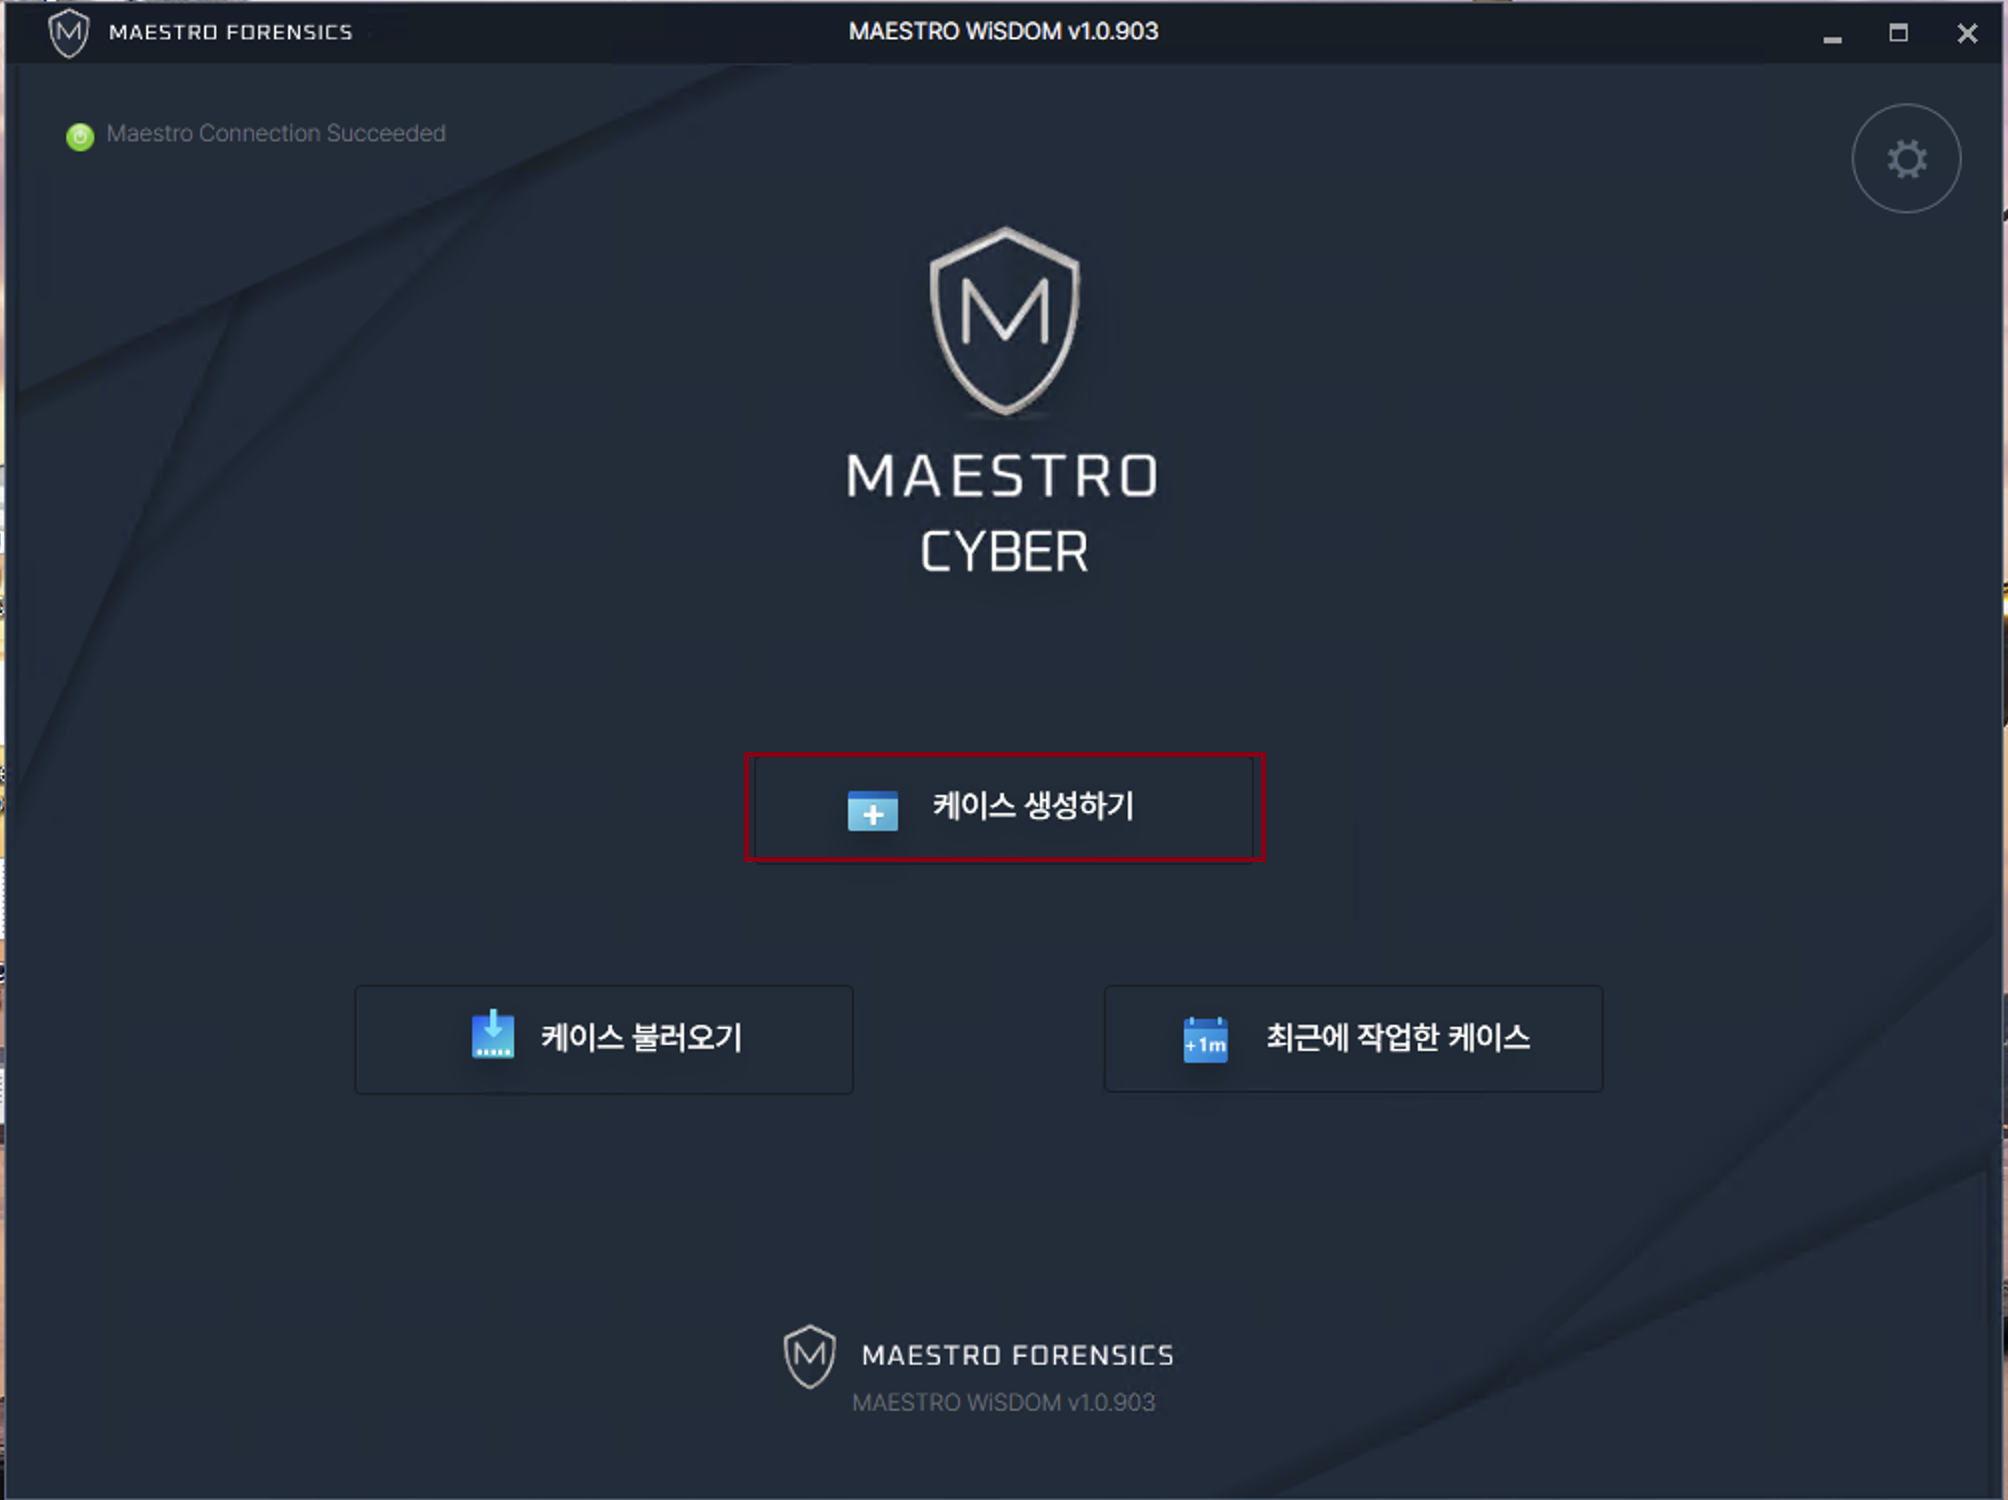Click the blue download import icon

tap(493, 1035)
